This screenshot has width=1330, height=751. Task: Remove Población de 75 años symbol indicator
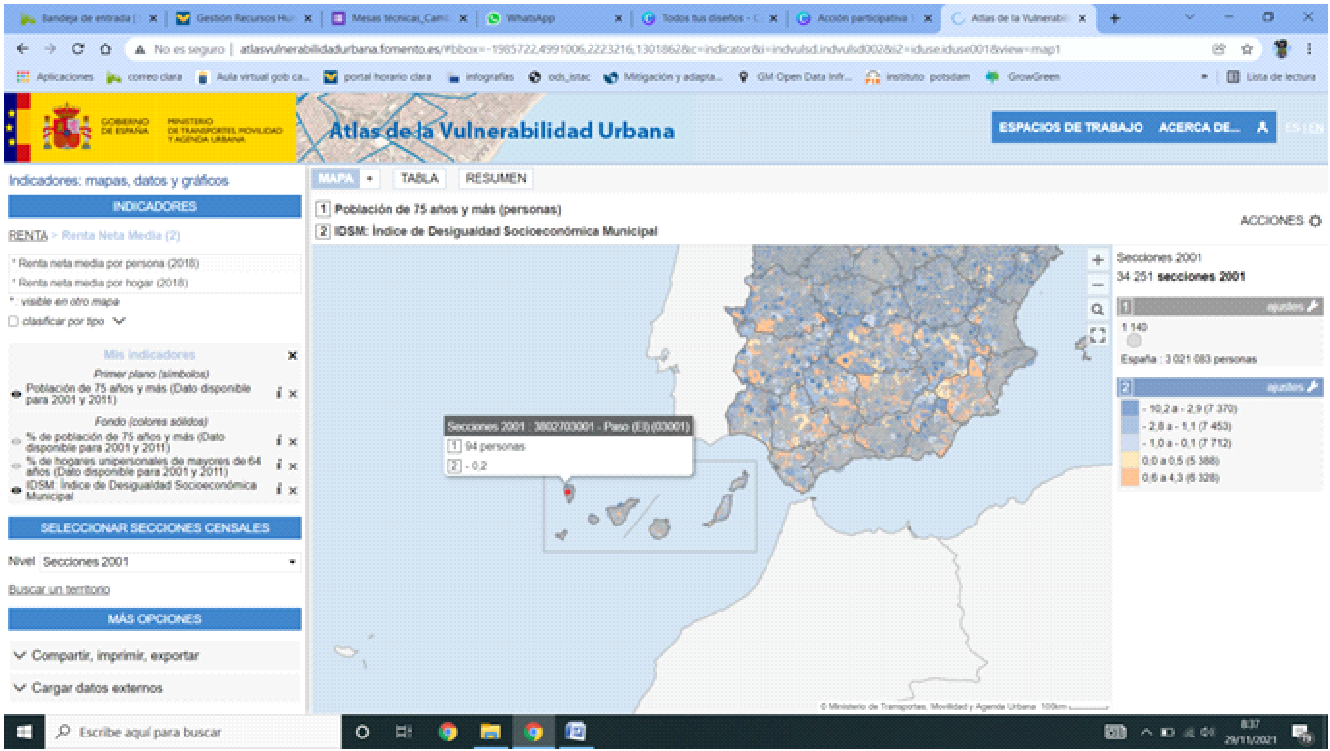point(293,394)
